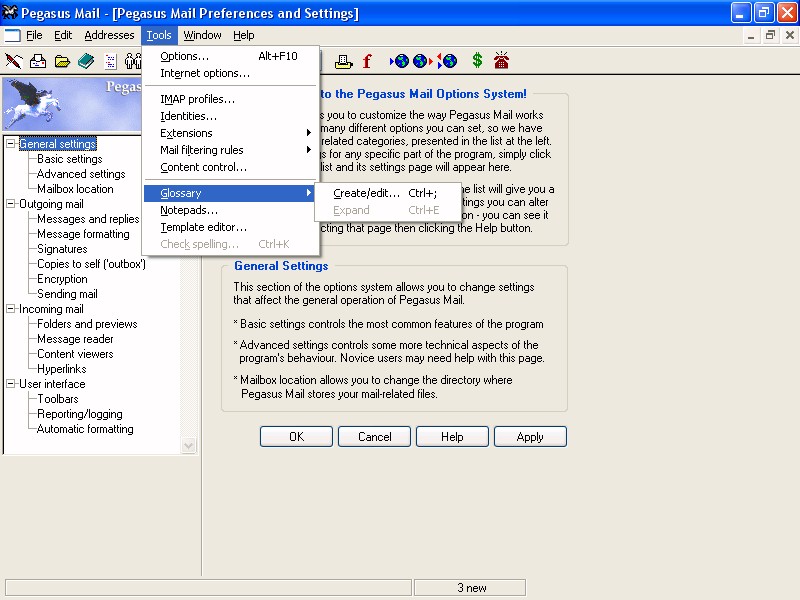Open the Window menu
The width and height of the screenshot is (800, 600).
[x=202, y=35]
